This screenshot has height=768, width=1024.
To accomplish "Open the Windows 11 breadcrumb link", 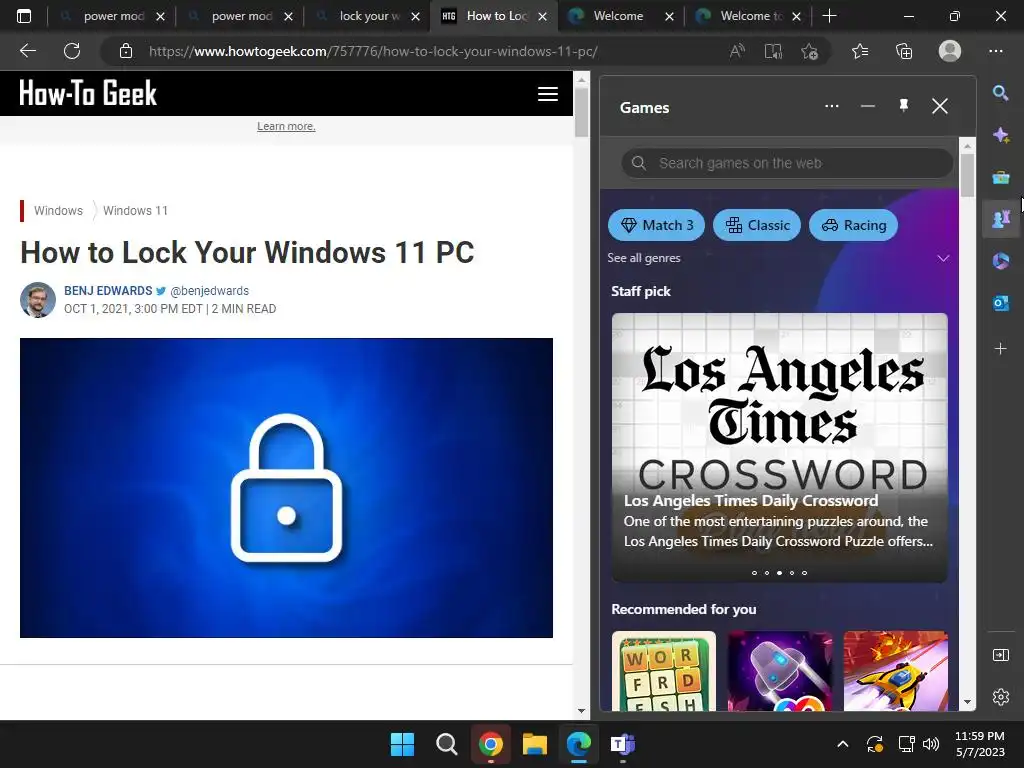I will 135,210.
